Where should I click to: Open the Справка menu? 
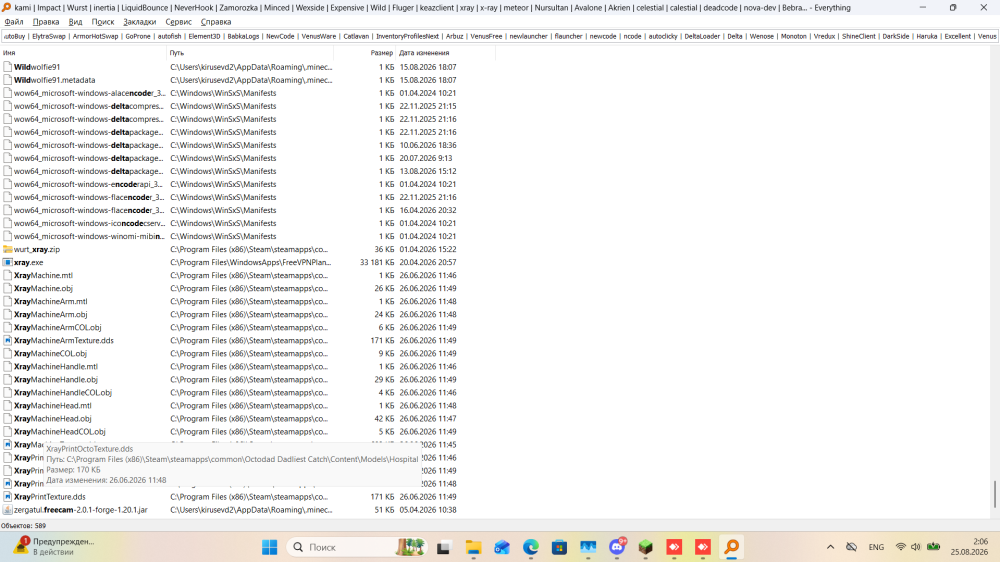(x=216, y=22)
